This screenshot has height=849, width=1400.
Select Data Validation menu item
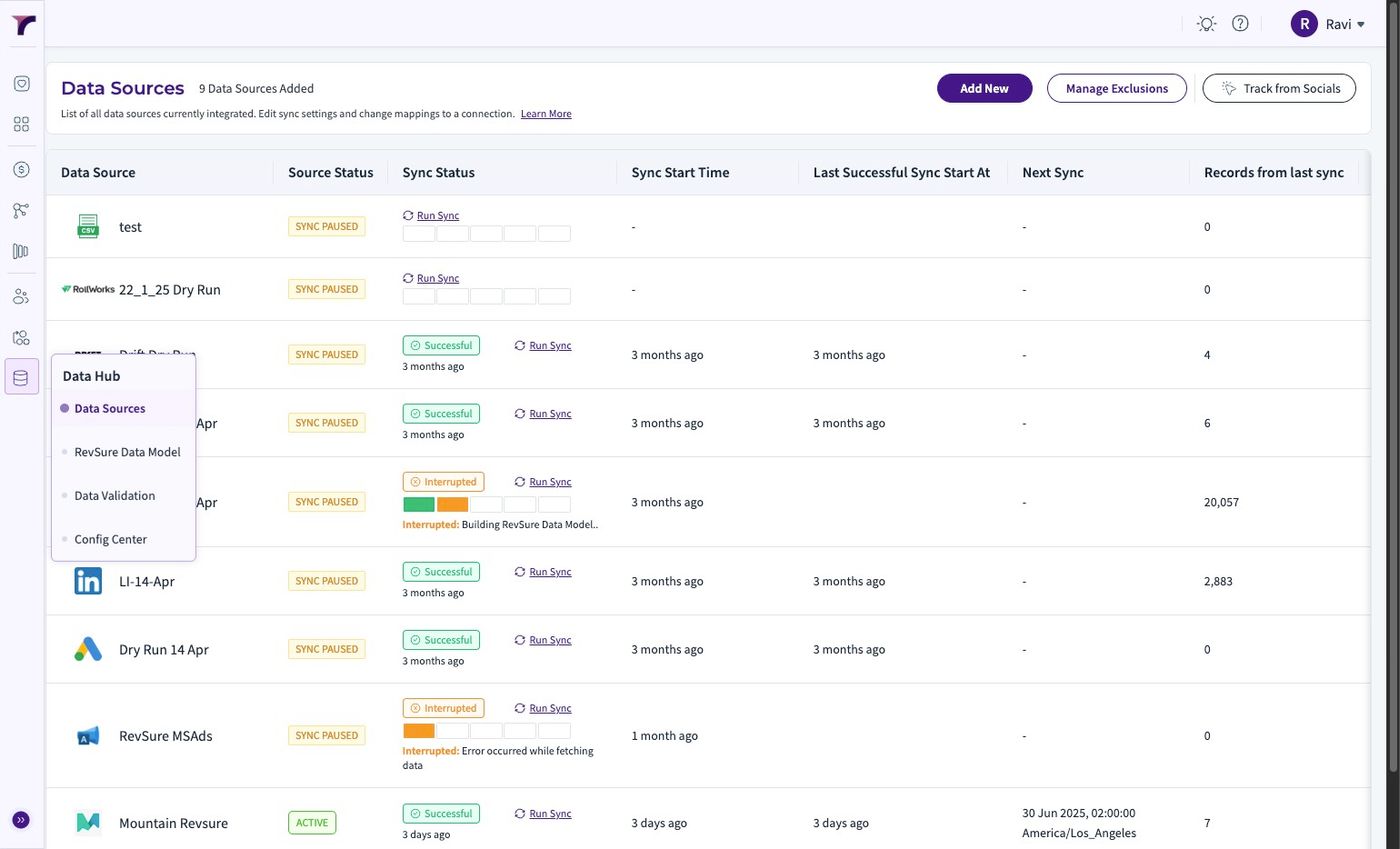[114, 496]
